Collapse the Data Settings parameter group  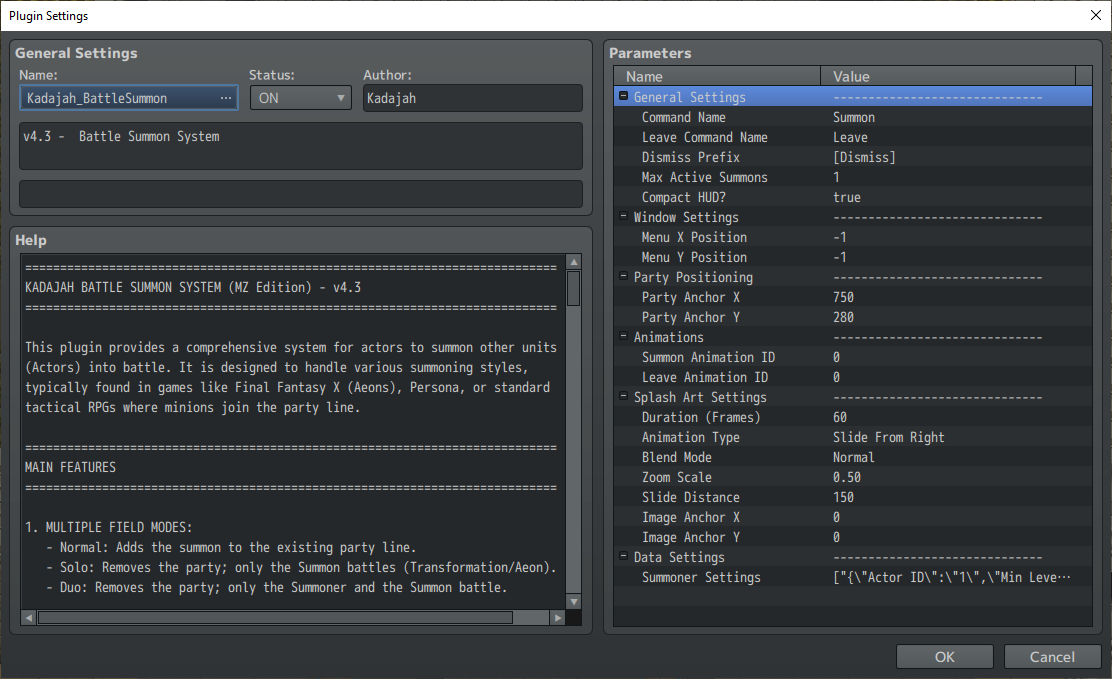(x=623, y=556)
